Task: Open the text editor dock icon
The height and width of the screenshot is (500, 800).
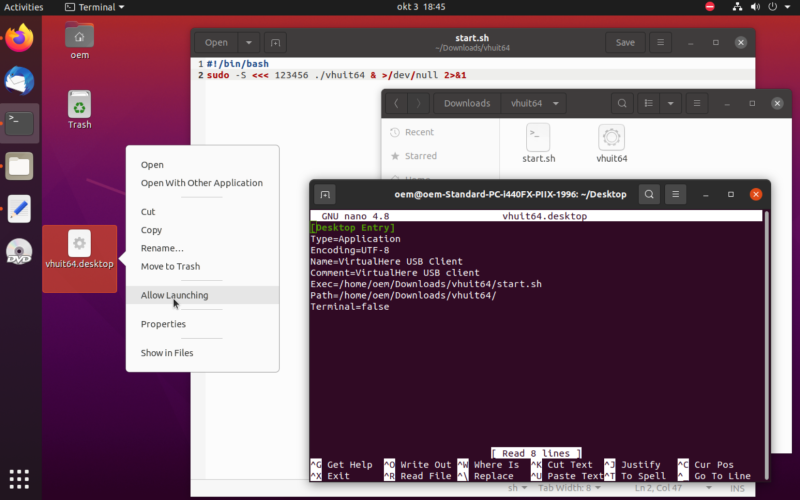Action: pyautogui.click(x=19, y=209)
